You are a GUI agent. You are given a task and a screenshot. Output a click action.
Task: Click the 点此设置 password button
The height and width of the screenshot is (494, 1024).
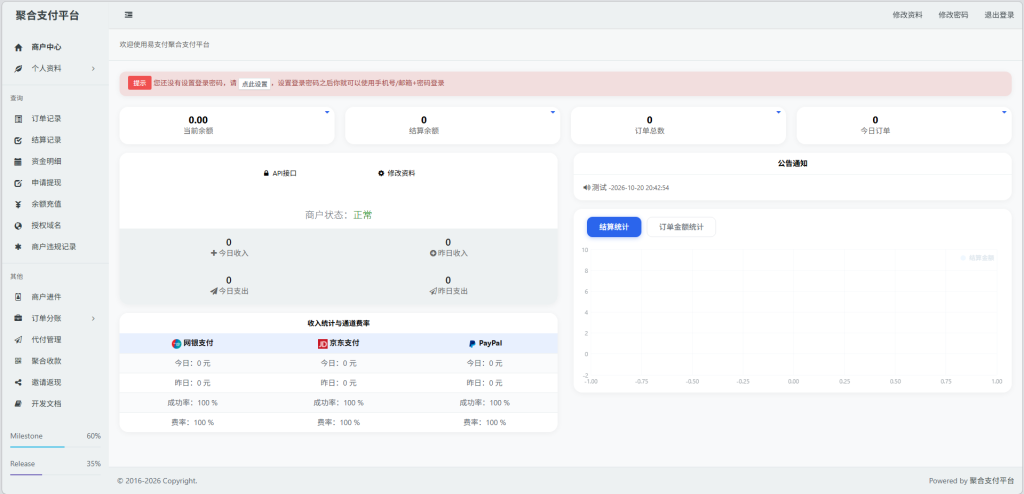[x=254, y=84]
